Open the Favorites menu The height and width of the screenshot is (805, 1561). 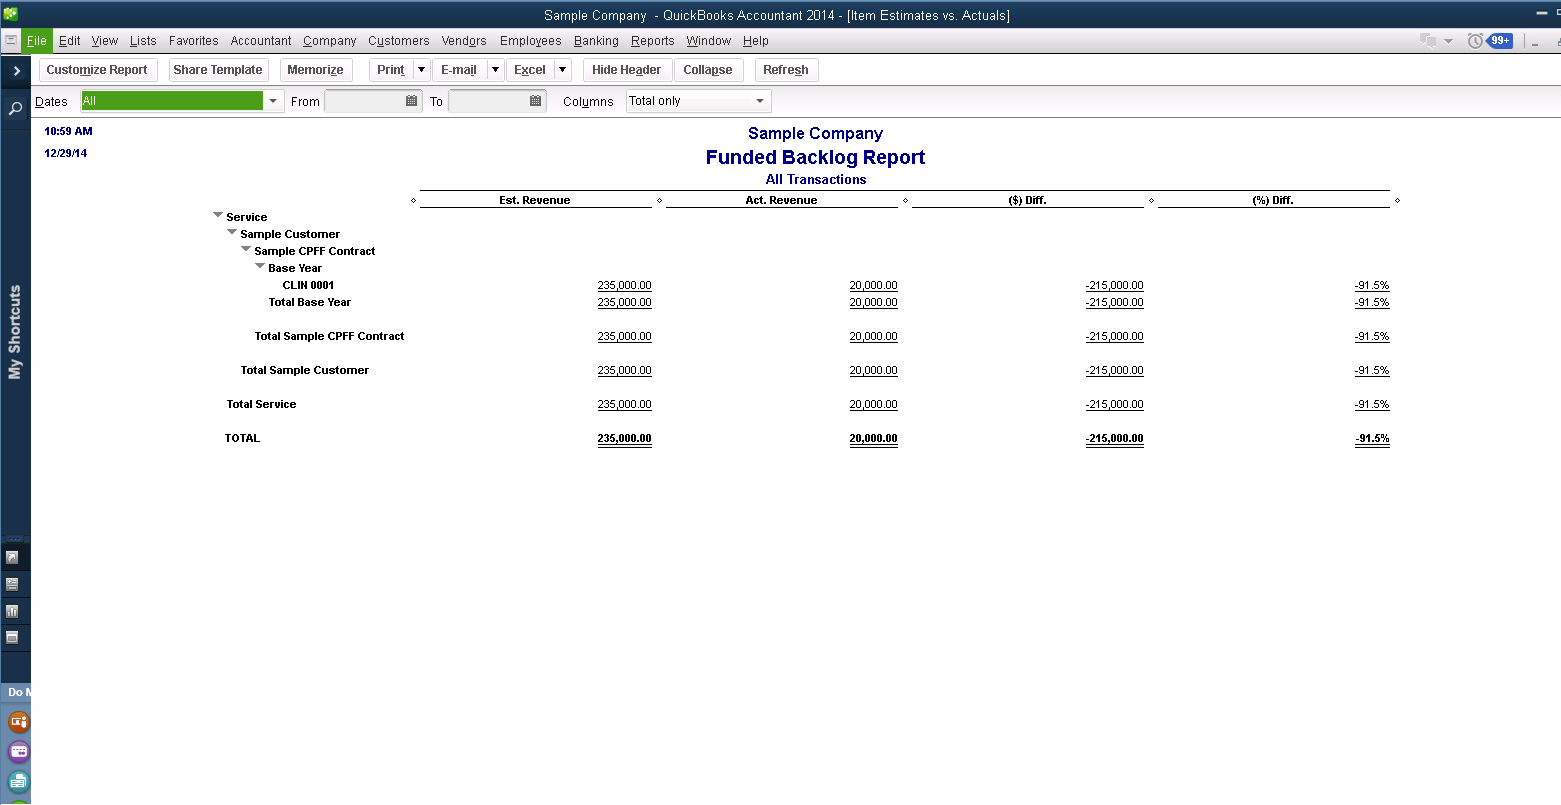[x=194, y=41]
